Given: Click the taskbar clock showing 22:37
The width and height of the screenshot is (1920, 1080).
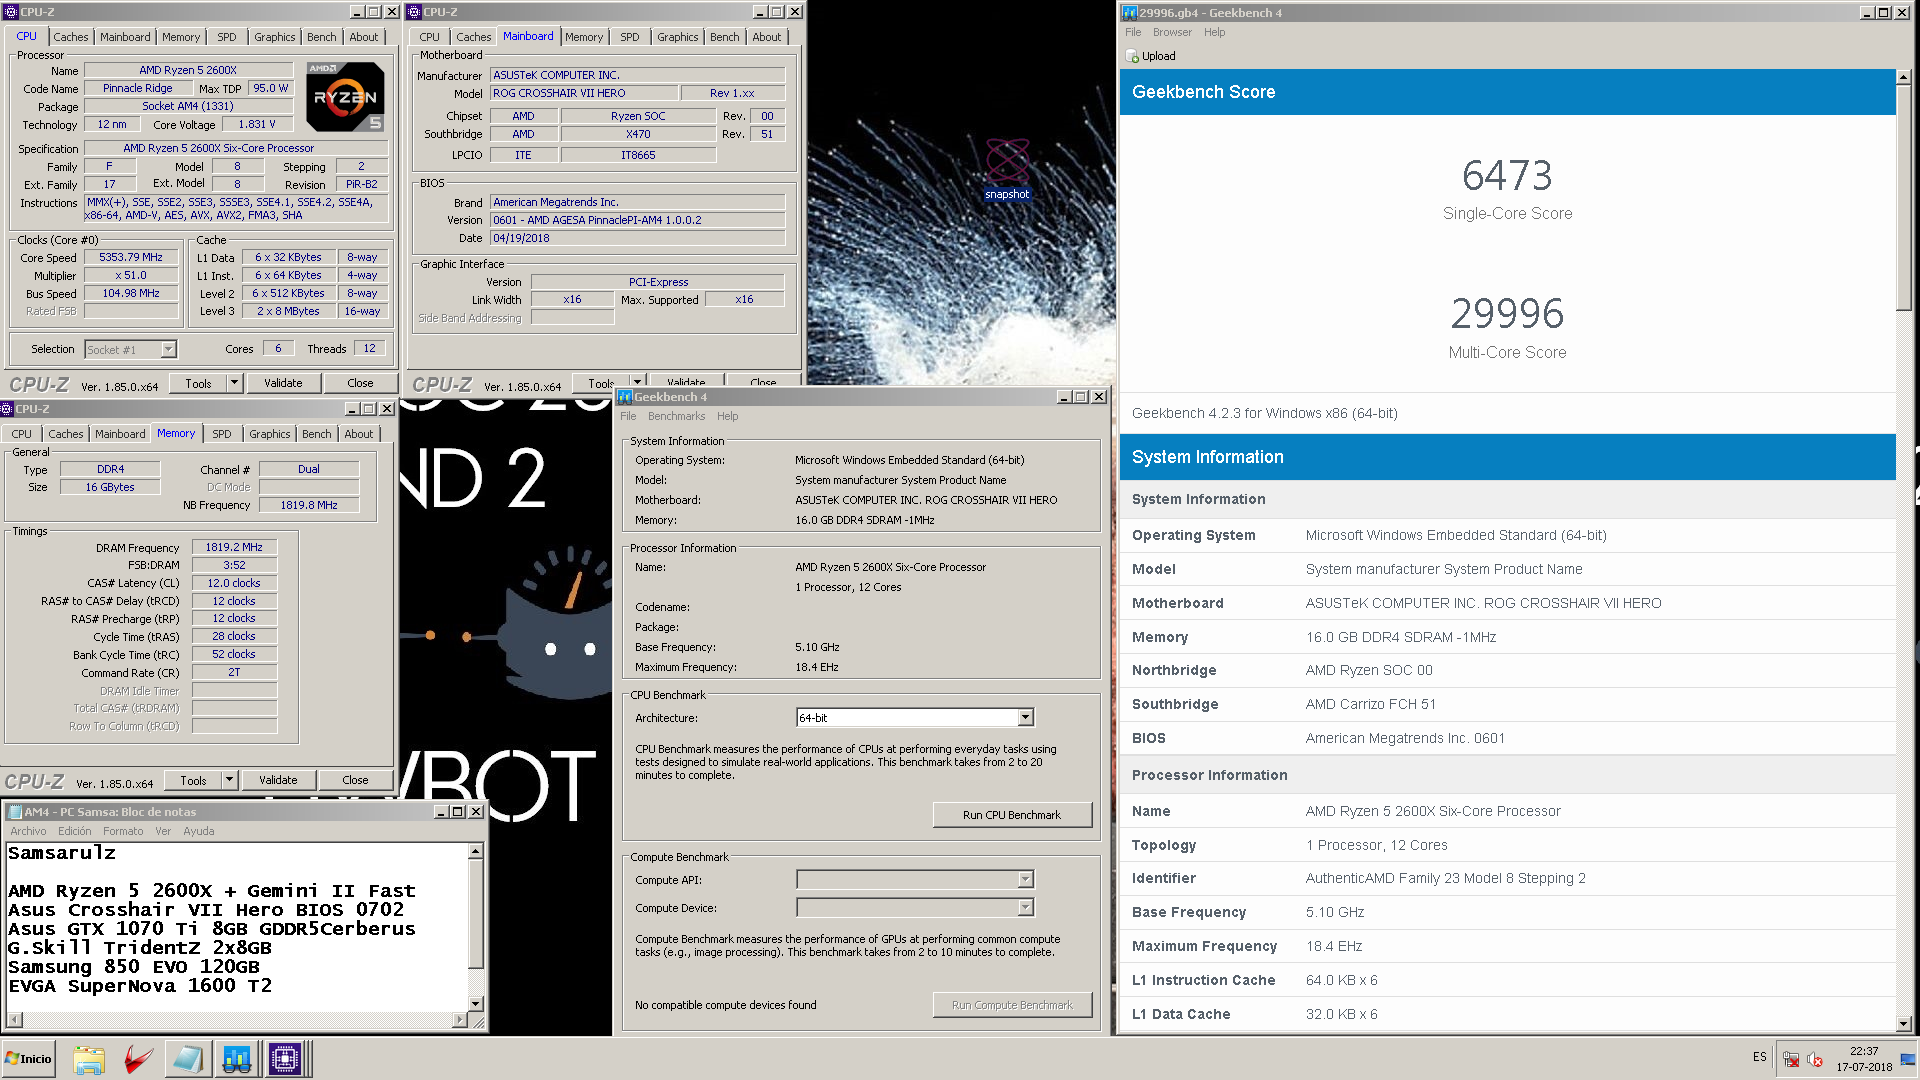Looking at the screenshot, I should point(1864,1051).
